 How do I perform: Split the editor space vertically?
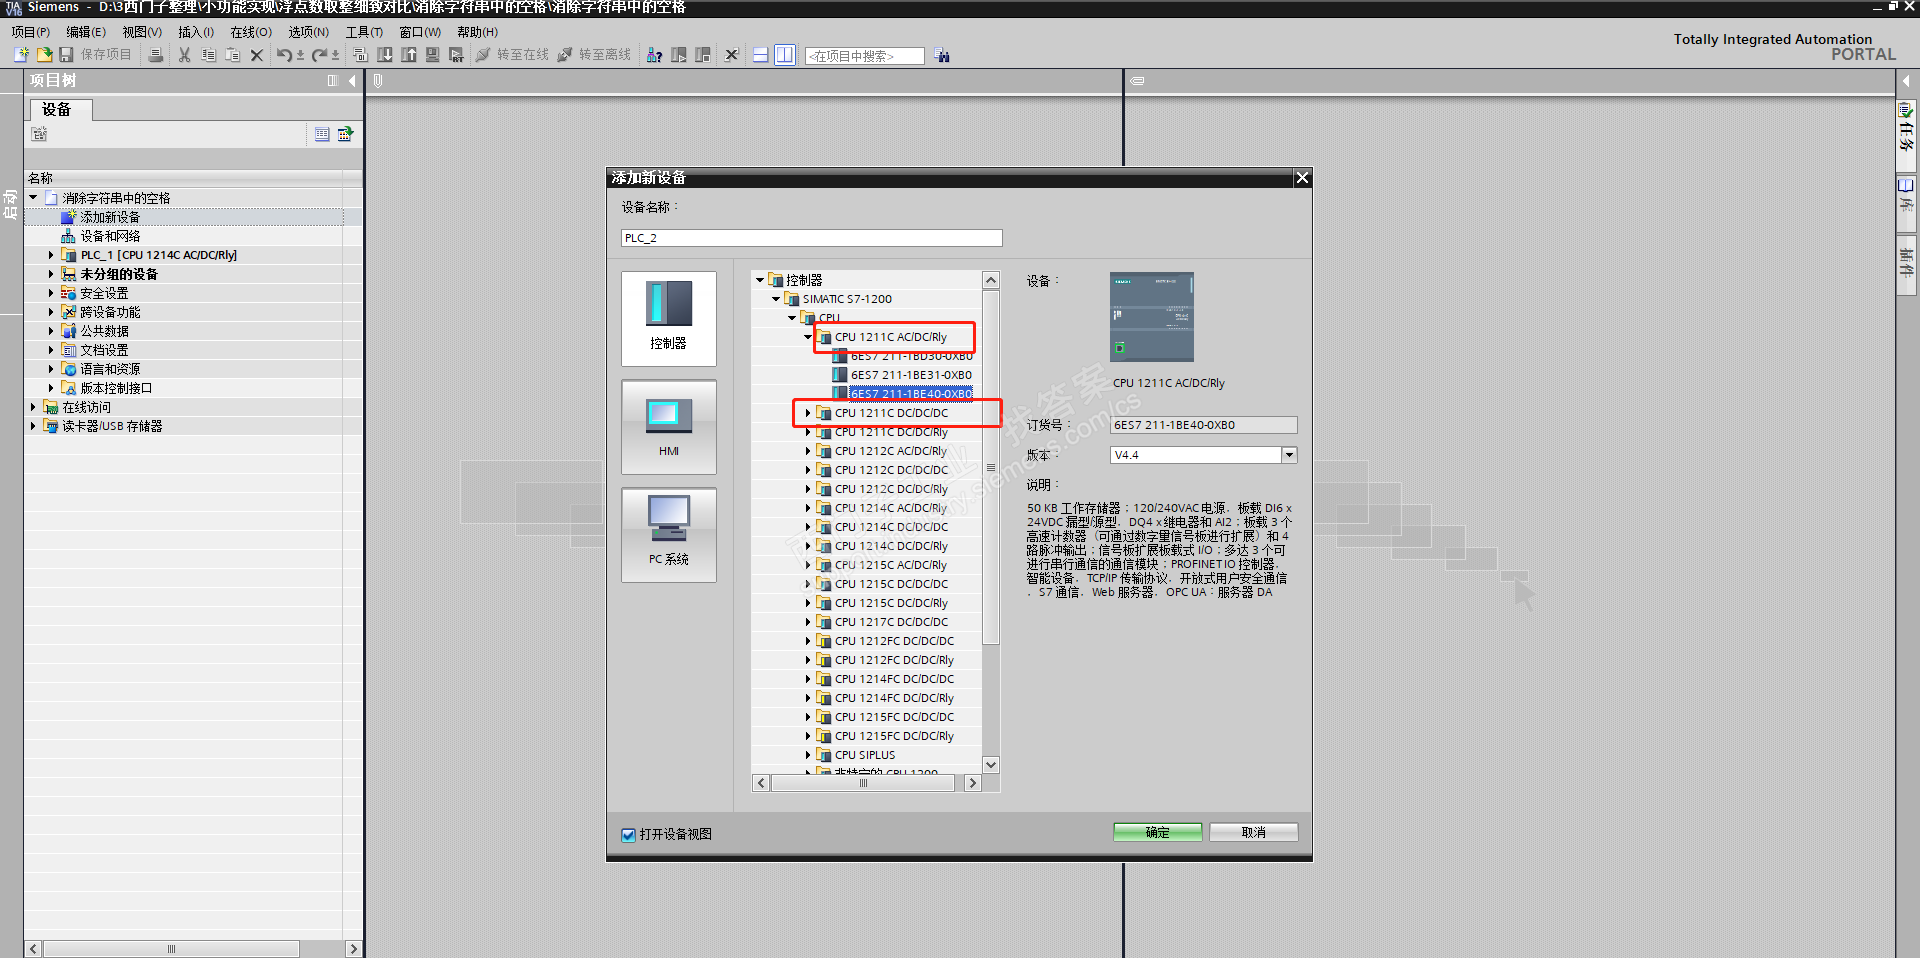point(785,55)
